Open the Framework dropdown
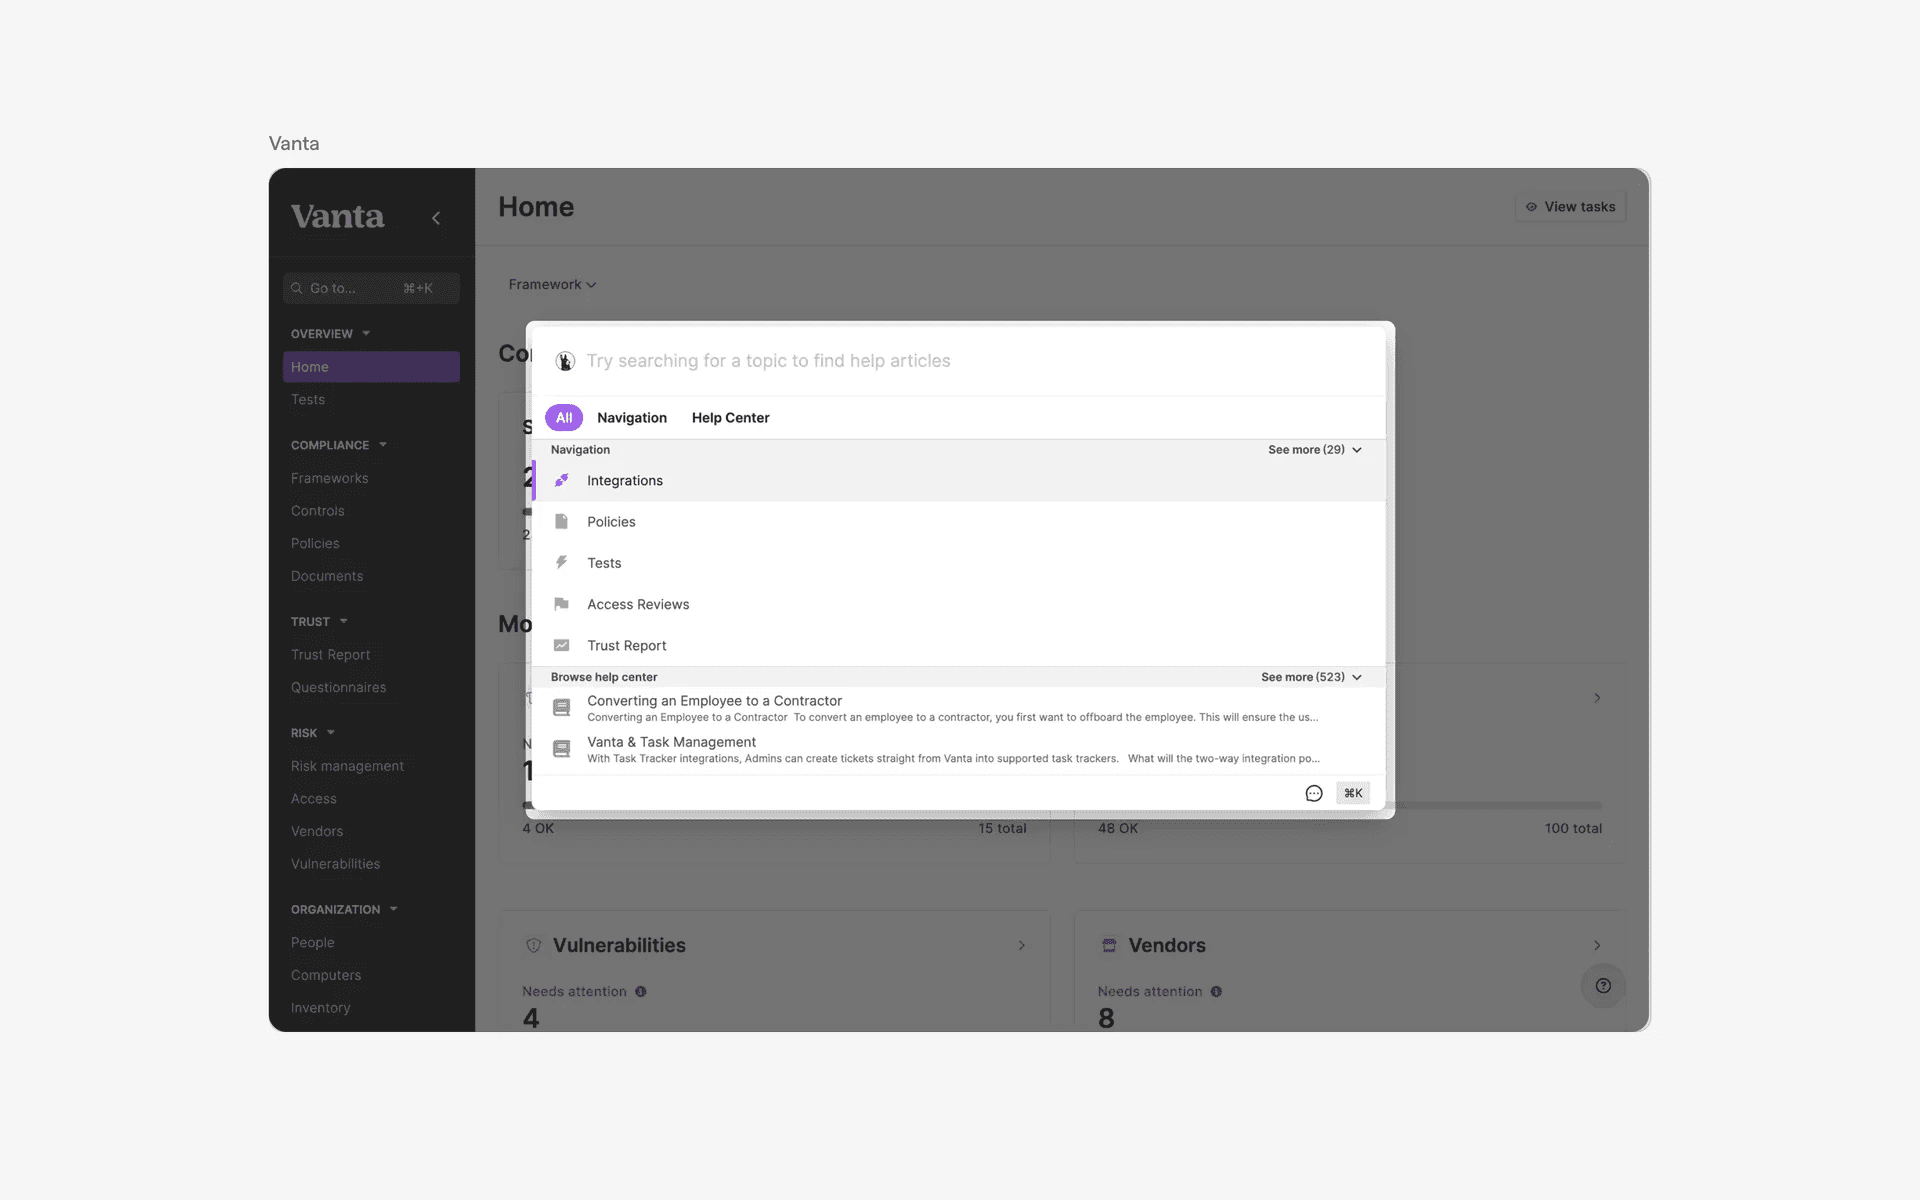This screenshot has height=1200, width=1920. click(552, 285)
